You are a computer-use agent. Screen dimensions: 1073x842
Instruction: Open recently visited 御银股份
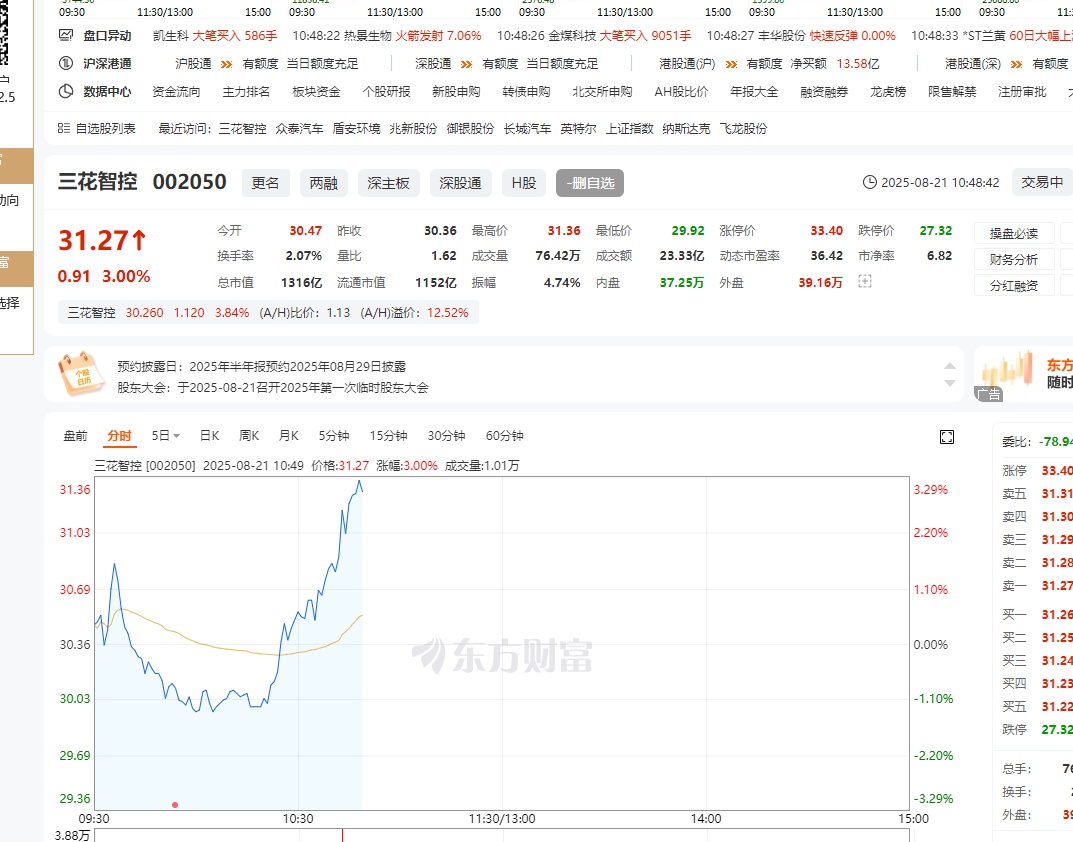tap(470, 128)
